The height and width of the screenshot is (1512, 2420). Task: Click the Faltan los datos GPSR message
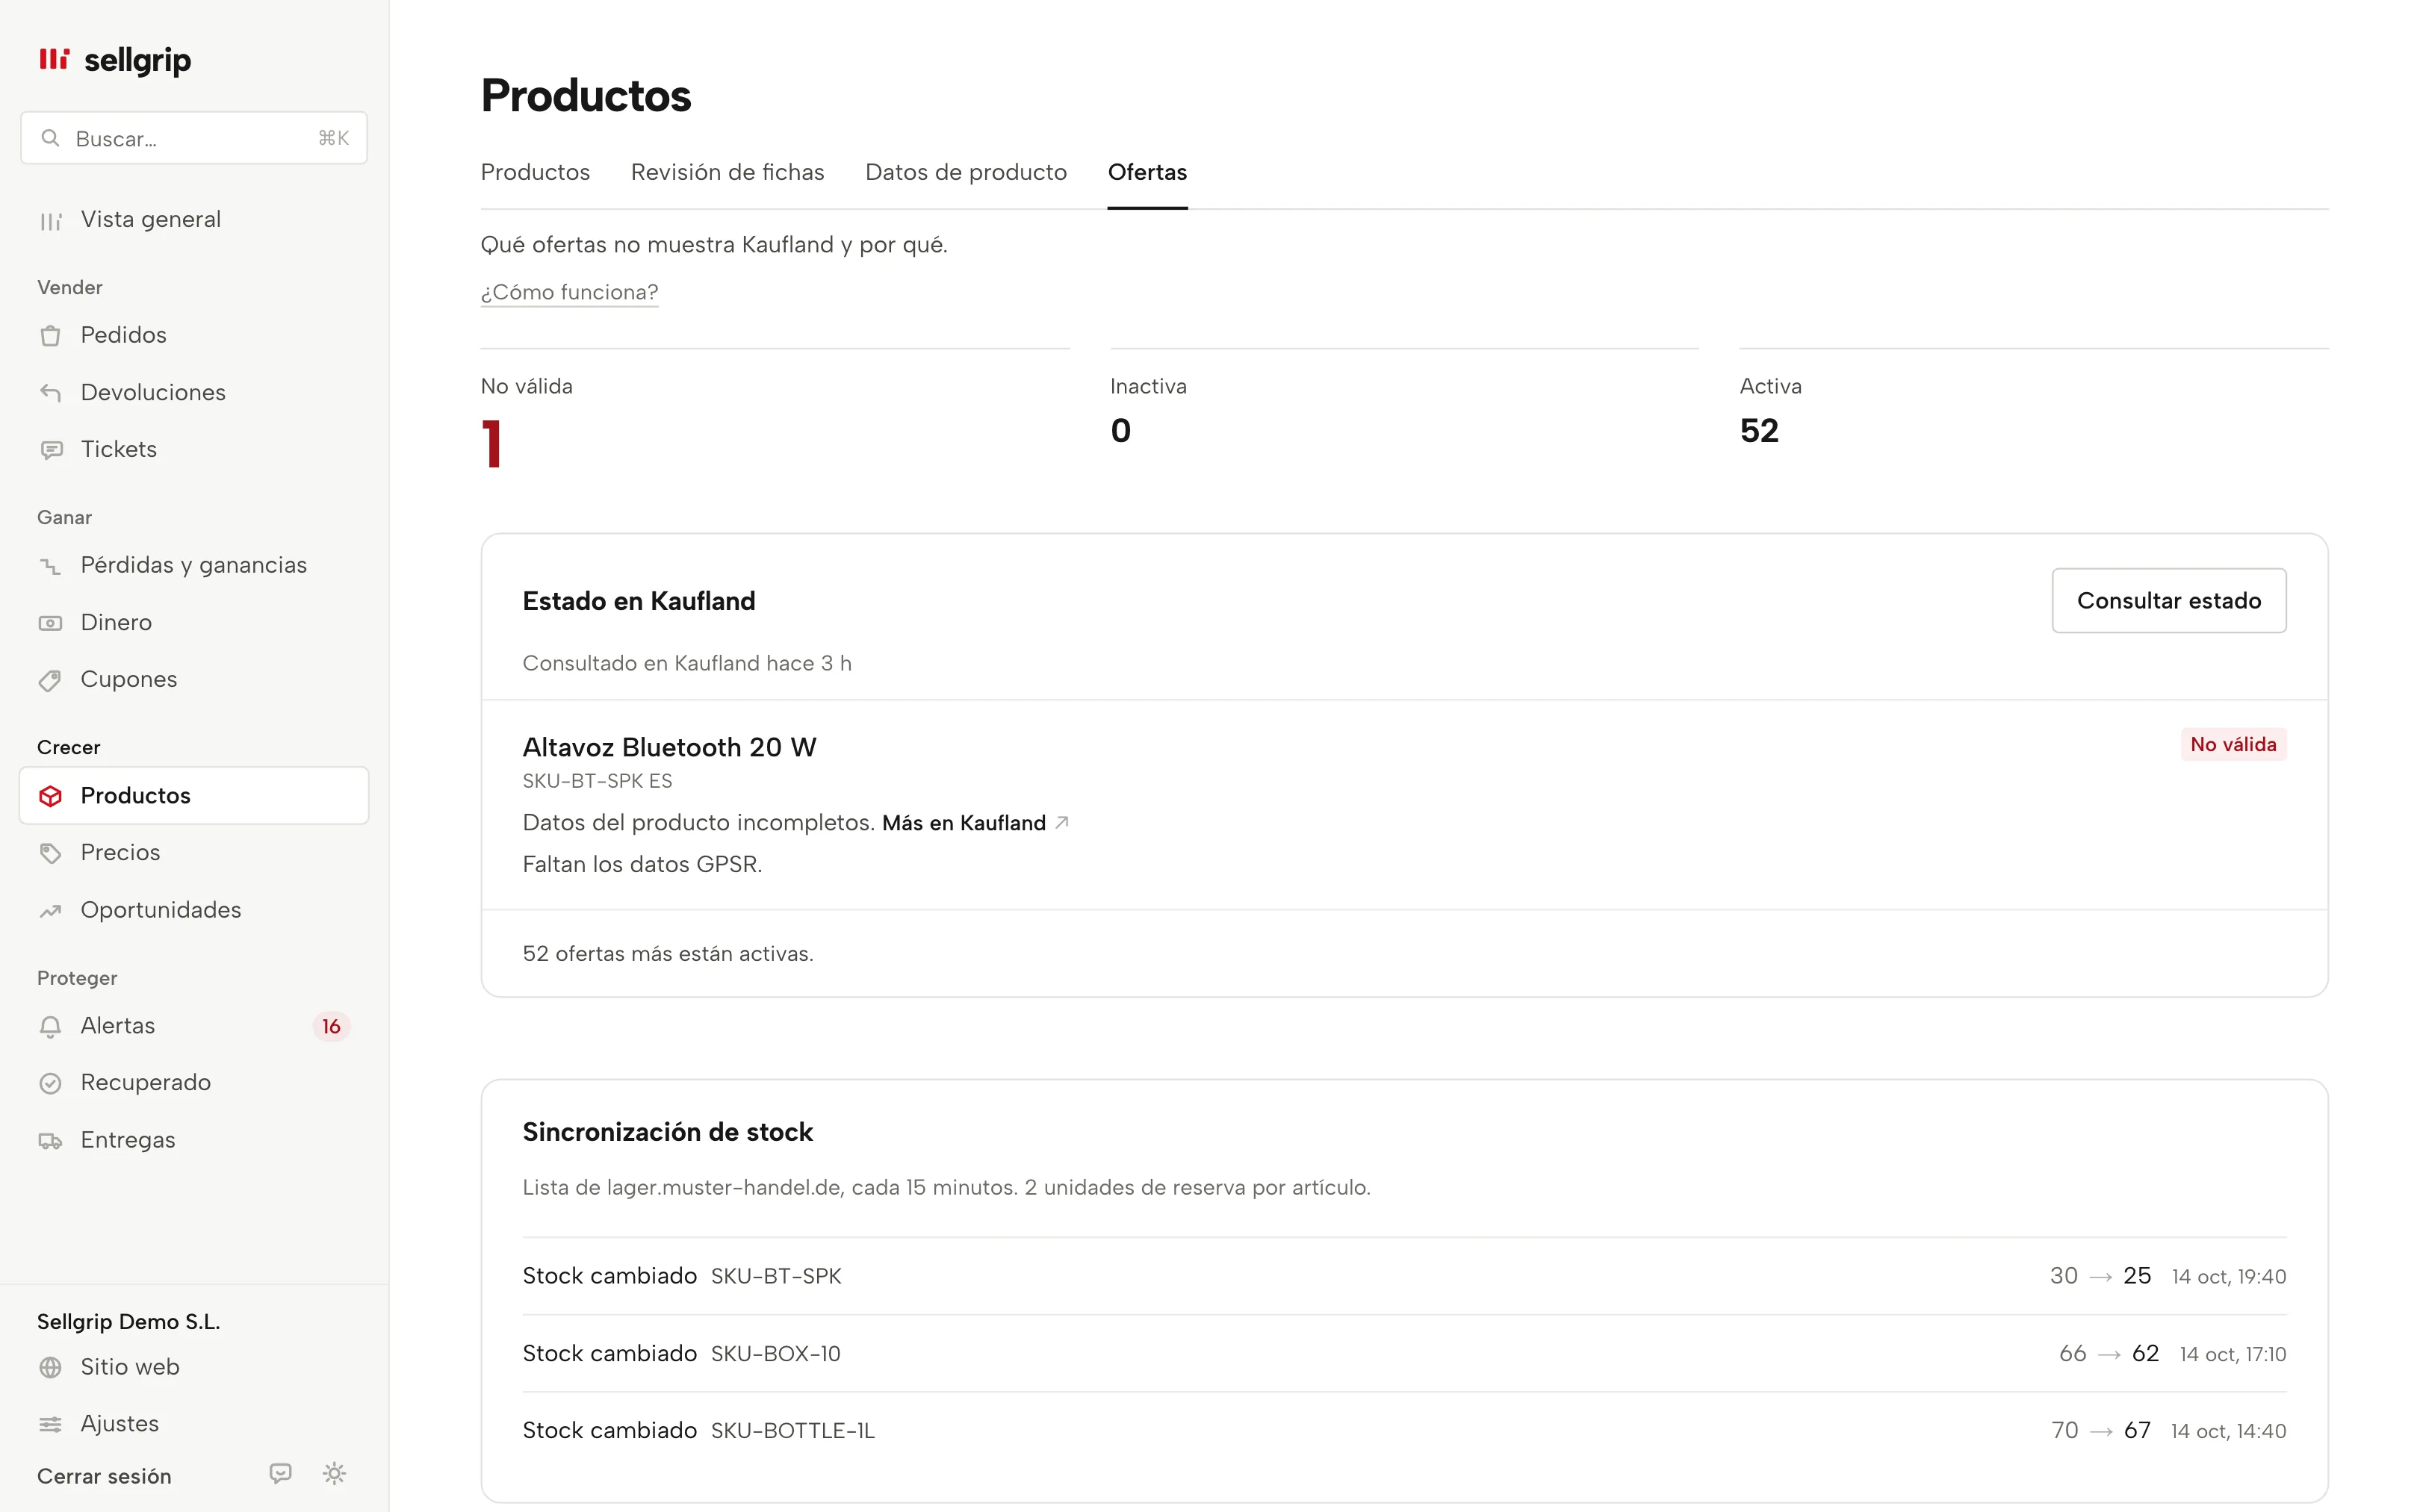(x=642, y=865)
